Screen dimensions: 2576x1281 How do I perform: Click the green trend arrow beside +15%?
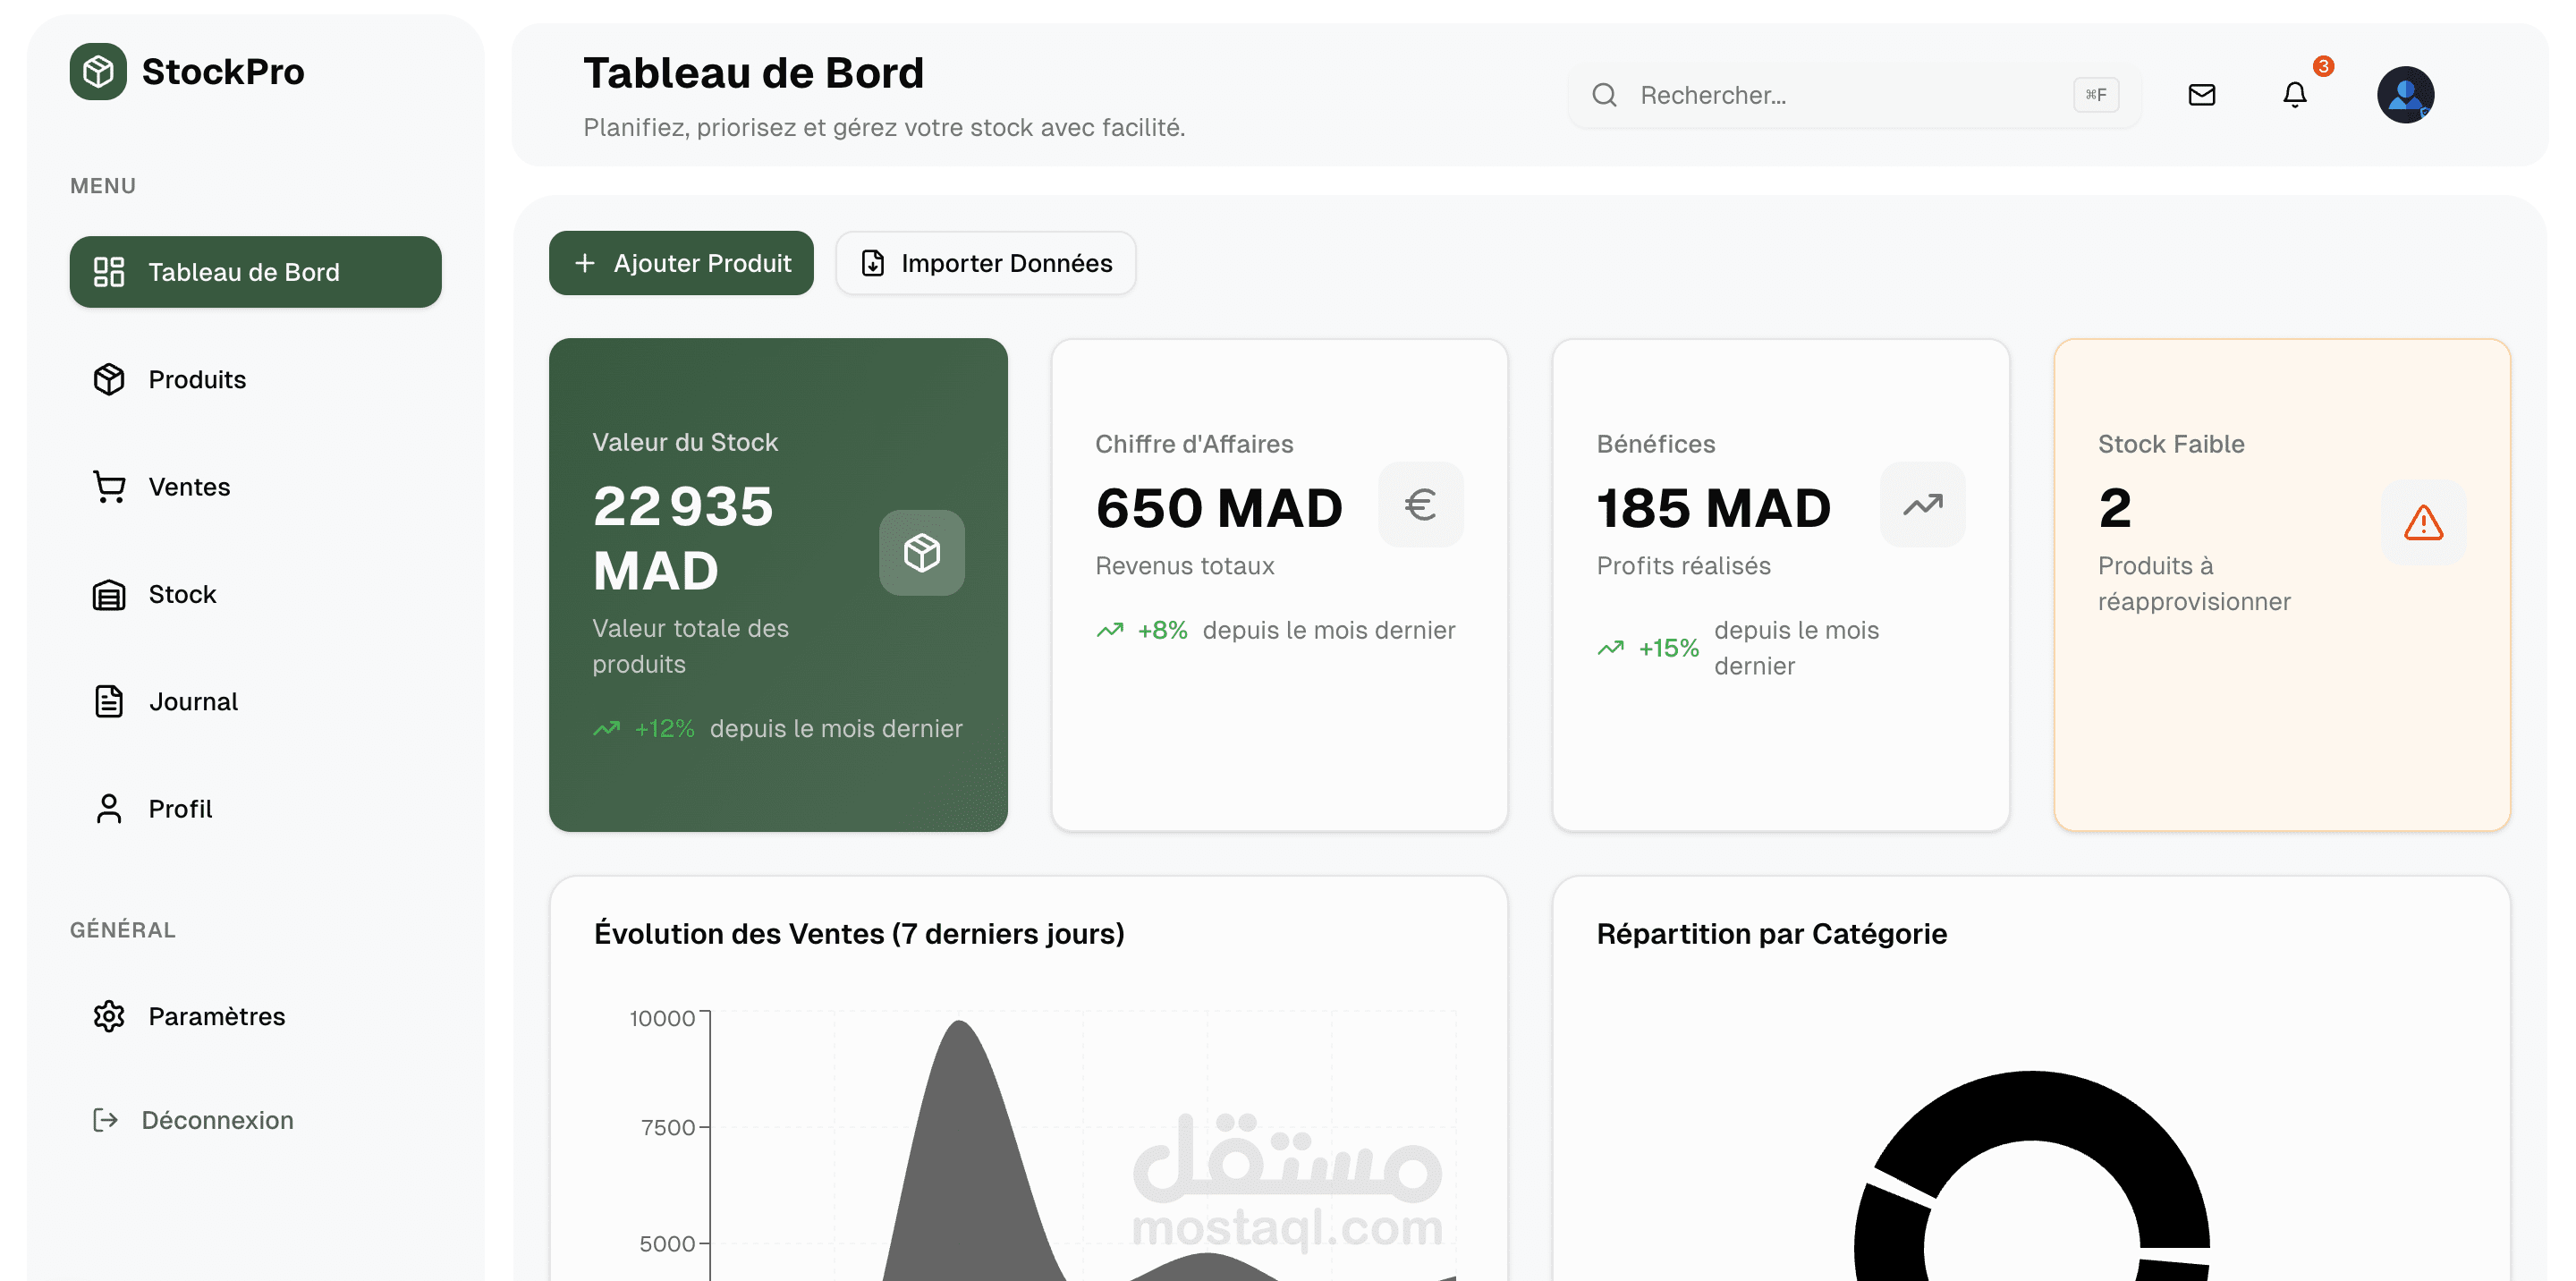pos(1611,648)
